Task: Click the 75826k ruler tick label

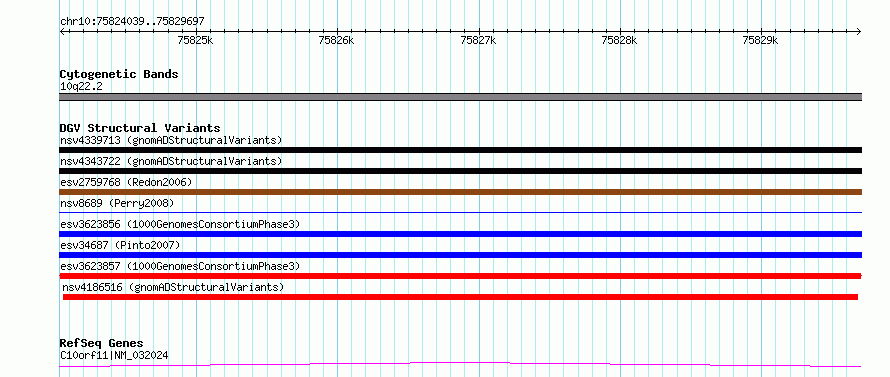Action: 337,40
